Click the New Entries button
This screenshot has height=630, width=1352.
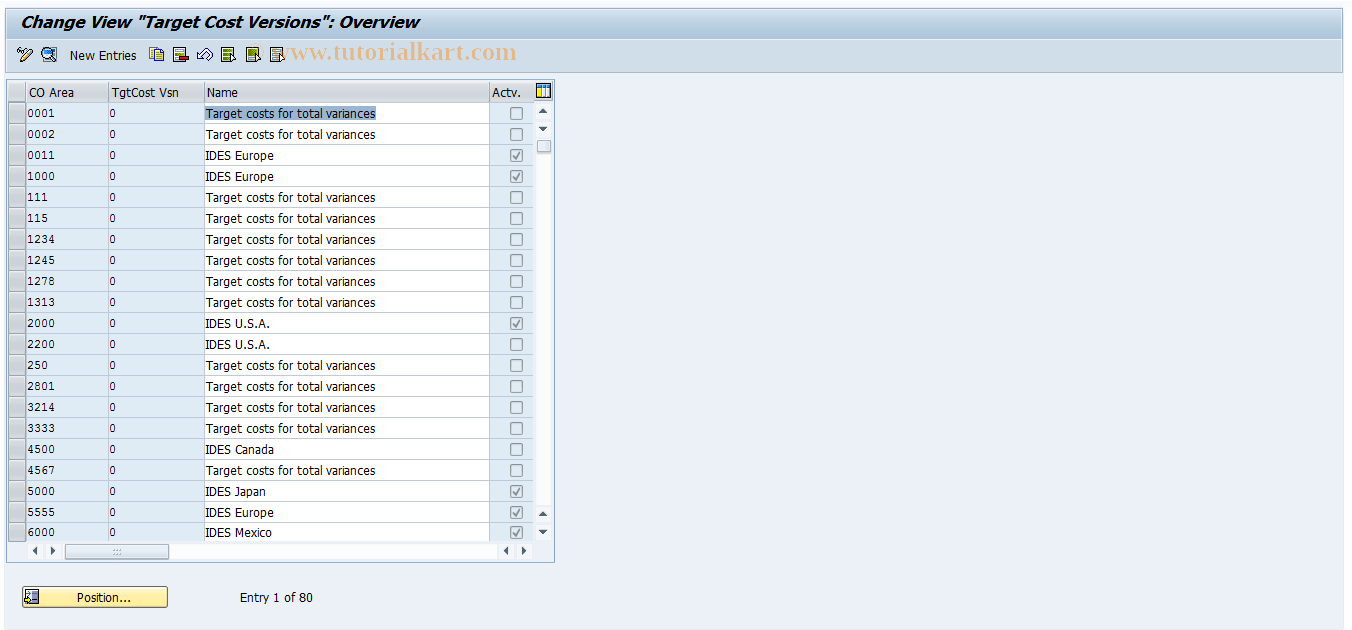(103, 55)
